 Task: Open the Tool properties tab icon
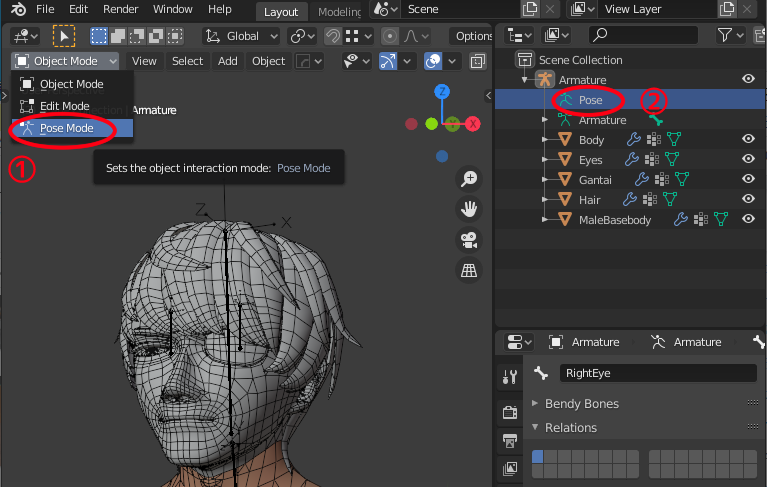click(510, 376)
